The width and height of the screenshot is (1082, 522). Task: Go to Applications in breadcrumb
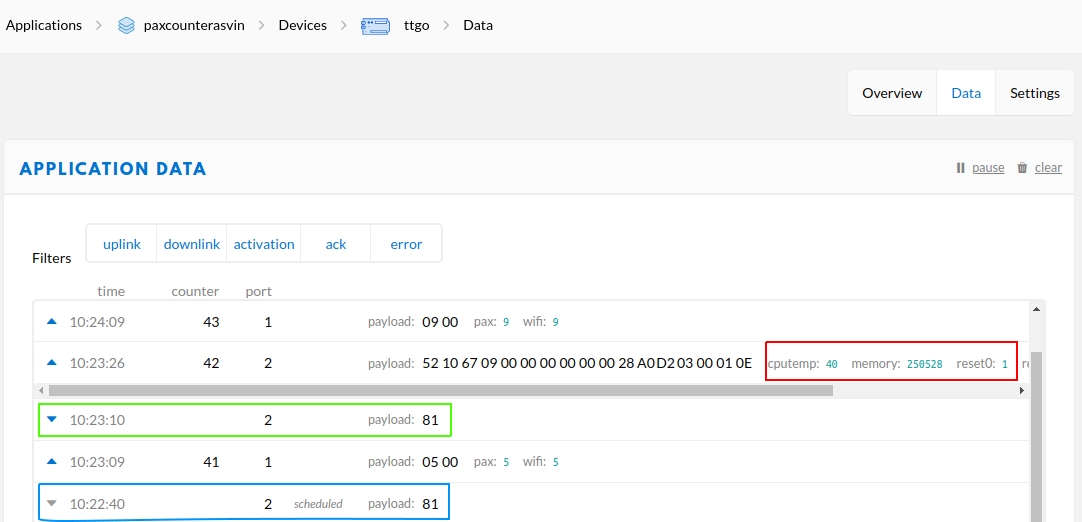tap(44, 26)
